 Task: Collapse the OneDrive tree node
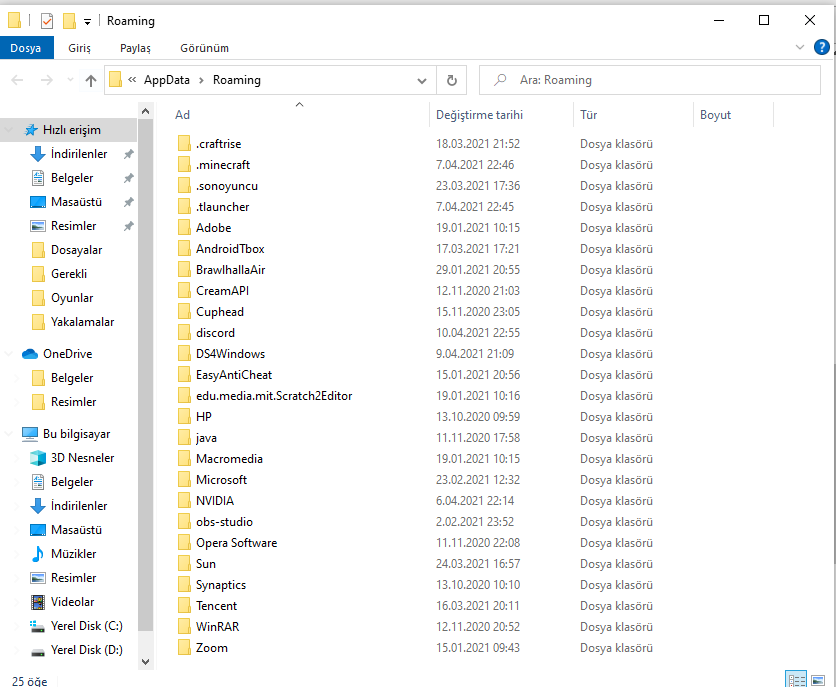click(9, 354)
